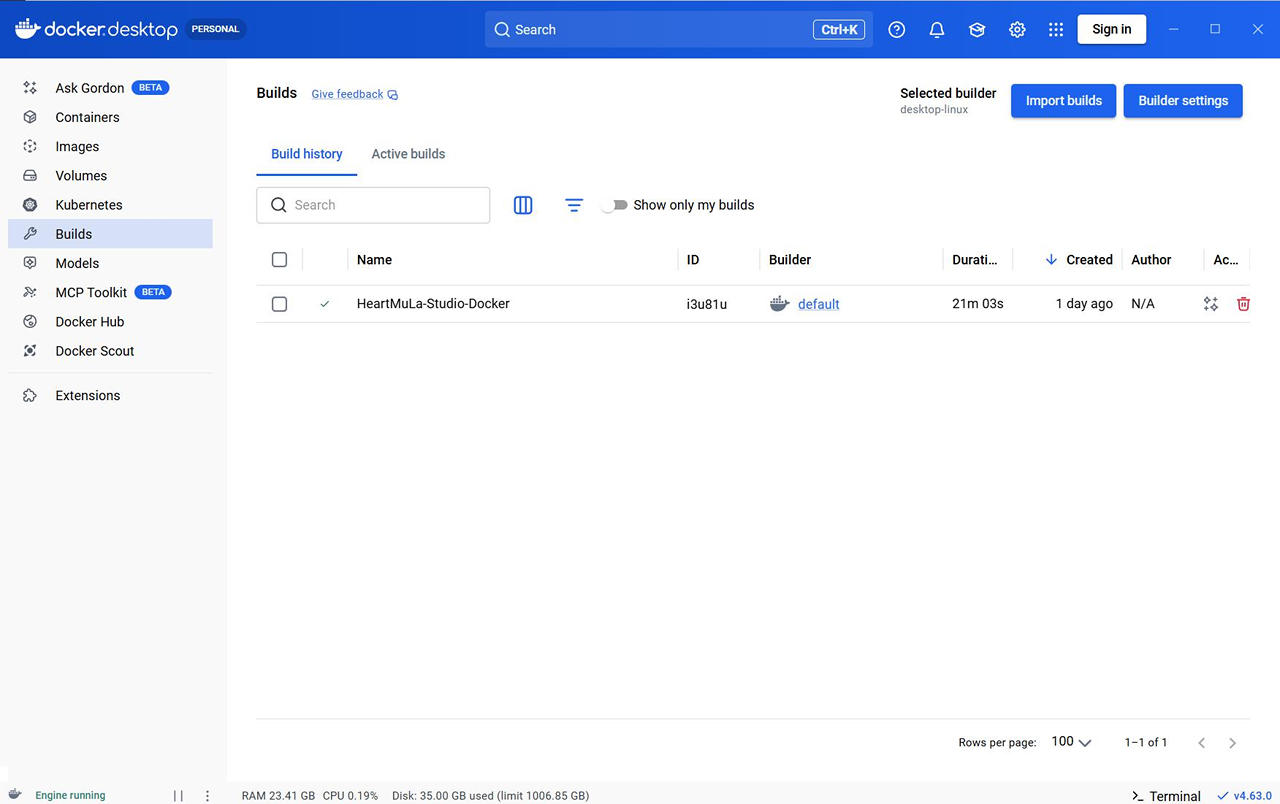
Task: Sort by the Created column arrow
Action: 1051,260
